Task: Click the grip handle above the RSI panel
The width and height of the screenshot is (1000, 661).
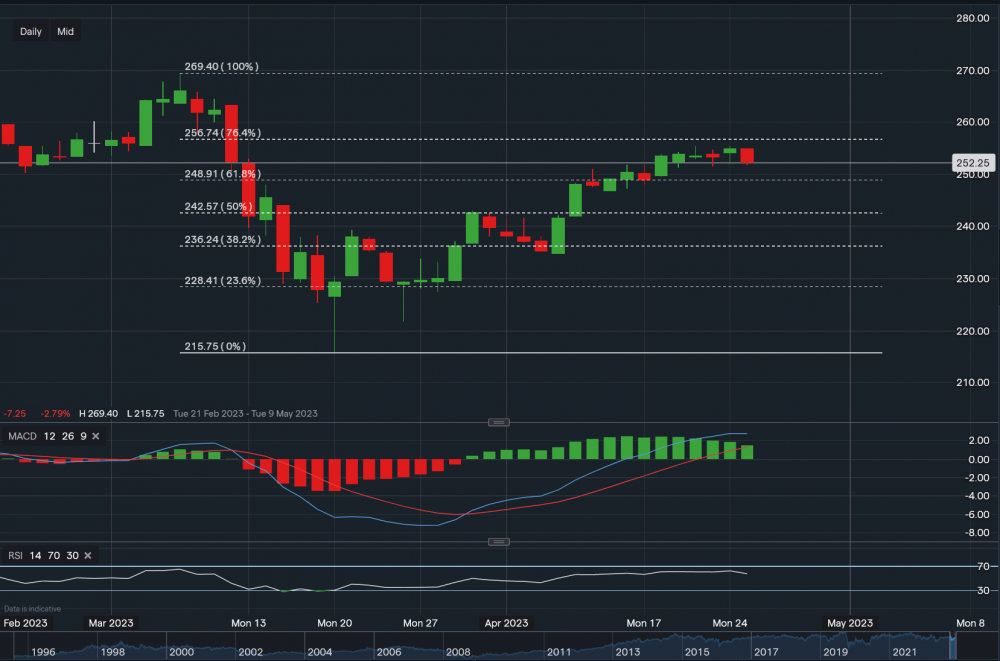Action: click(499, 541)
